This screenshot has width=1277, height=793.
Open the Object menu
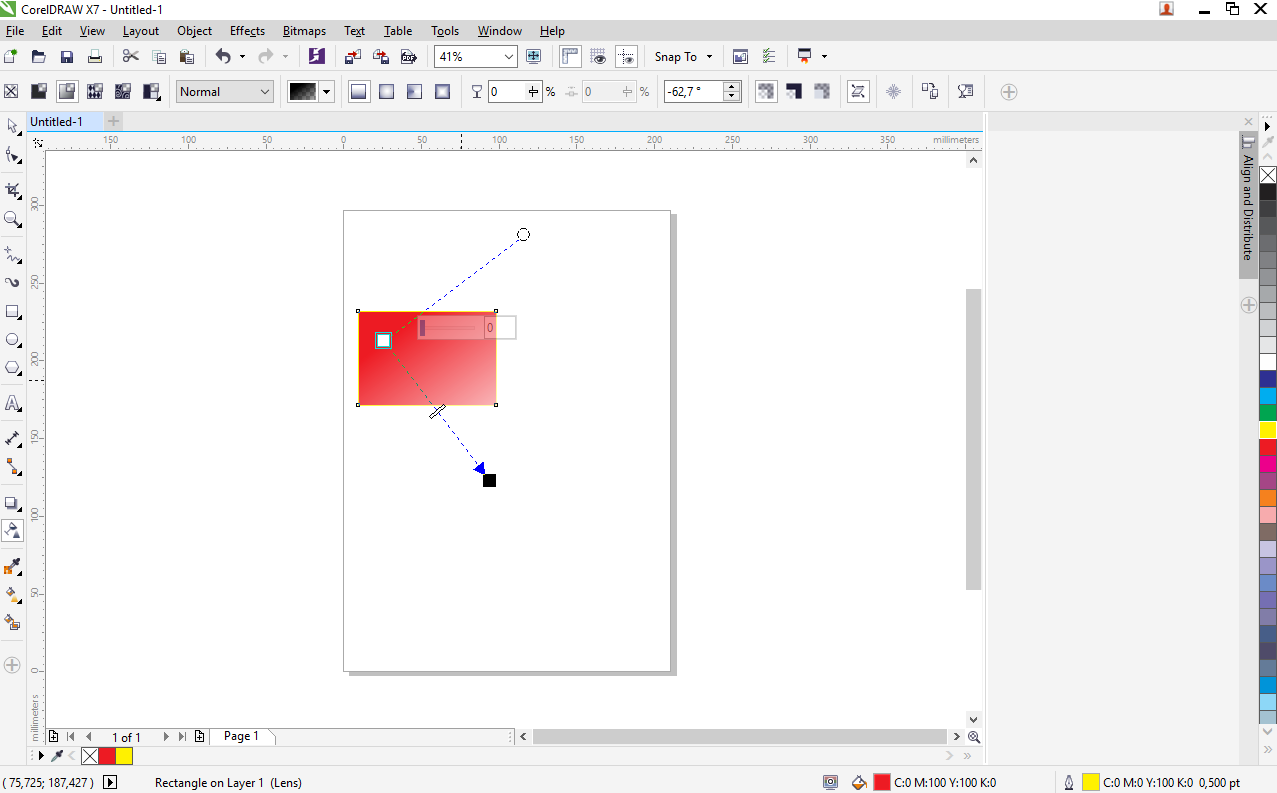(194, 31)
